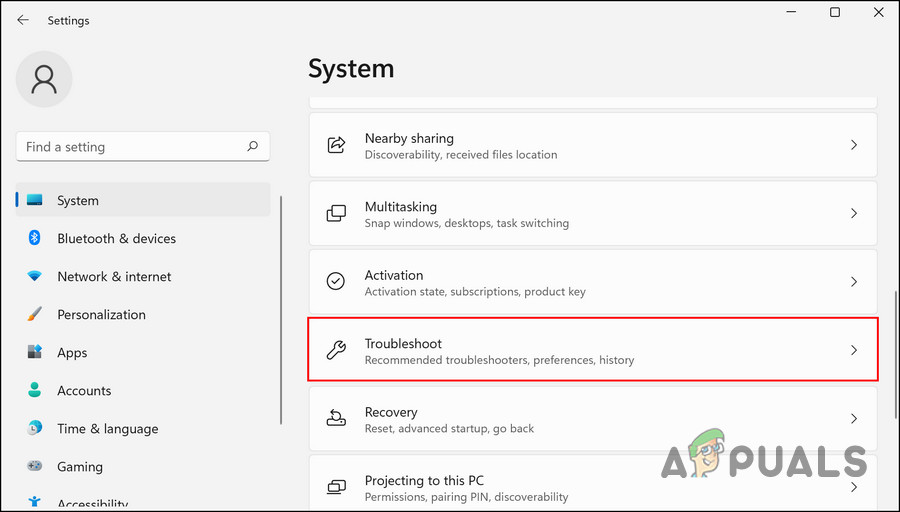900x512 pixels.
Task: Click the Troubleshoot wrench icon
Action: tap(336, 350)
